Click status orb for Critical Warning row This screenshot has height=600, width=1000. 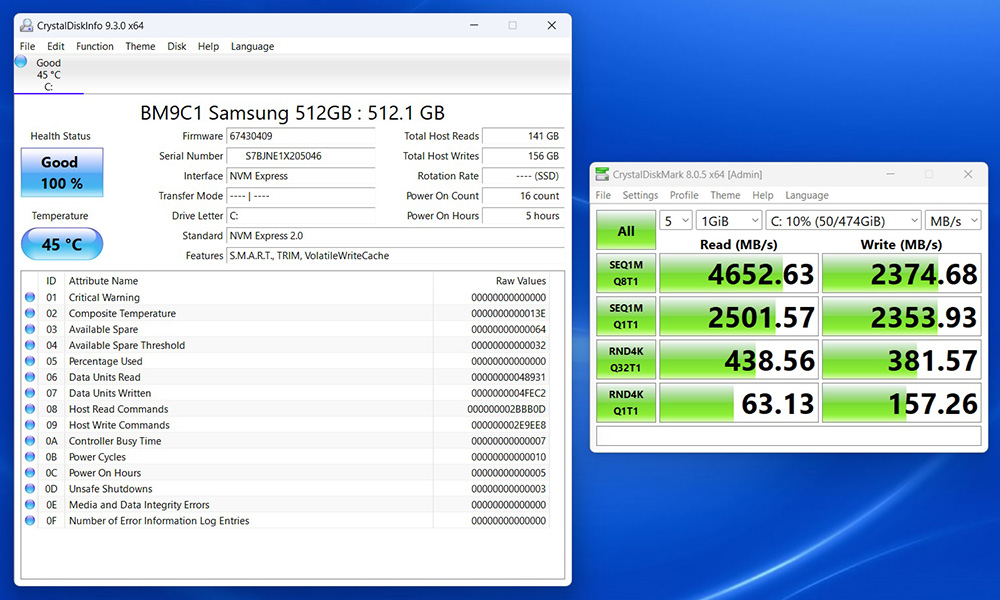pyautogui.click(x=30, y=297)
